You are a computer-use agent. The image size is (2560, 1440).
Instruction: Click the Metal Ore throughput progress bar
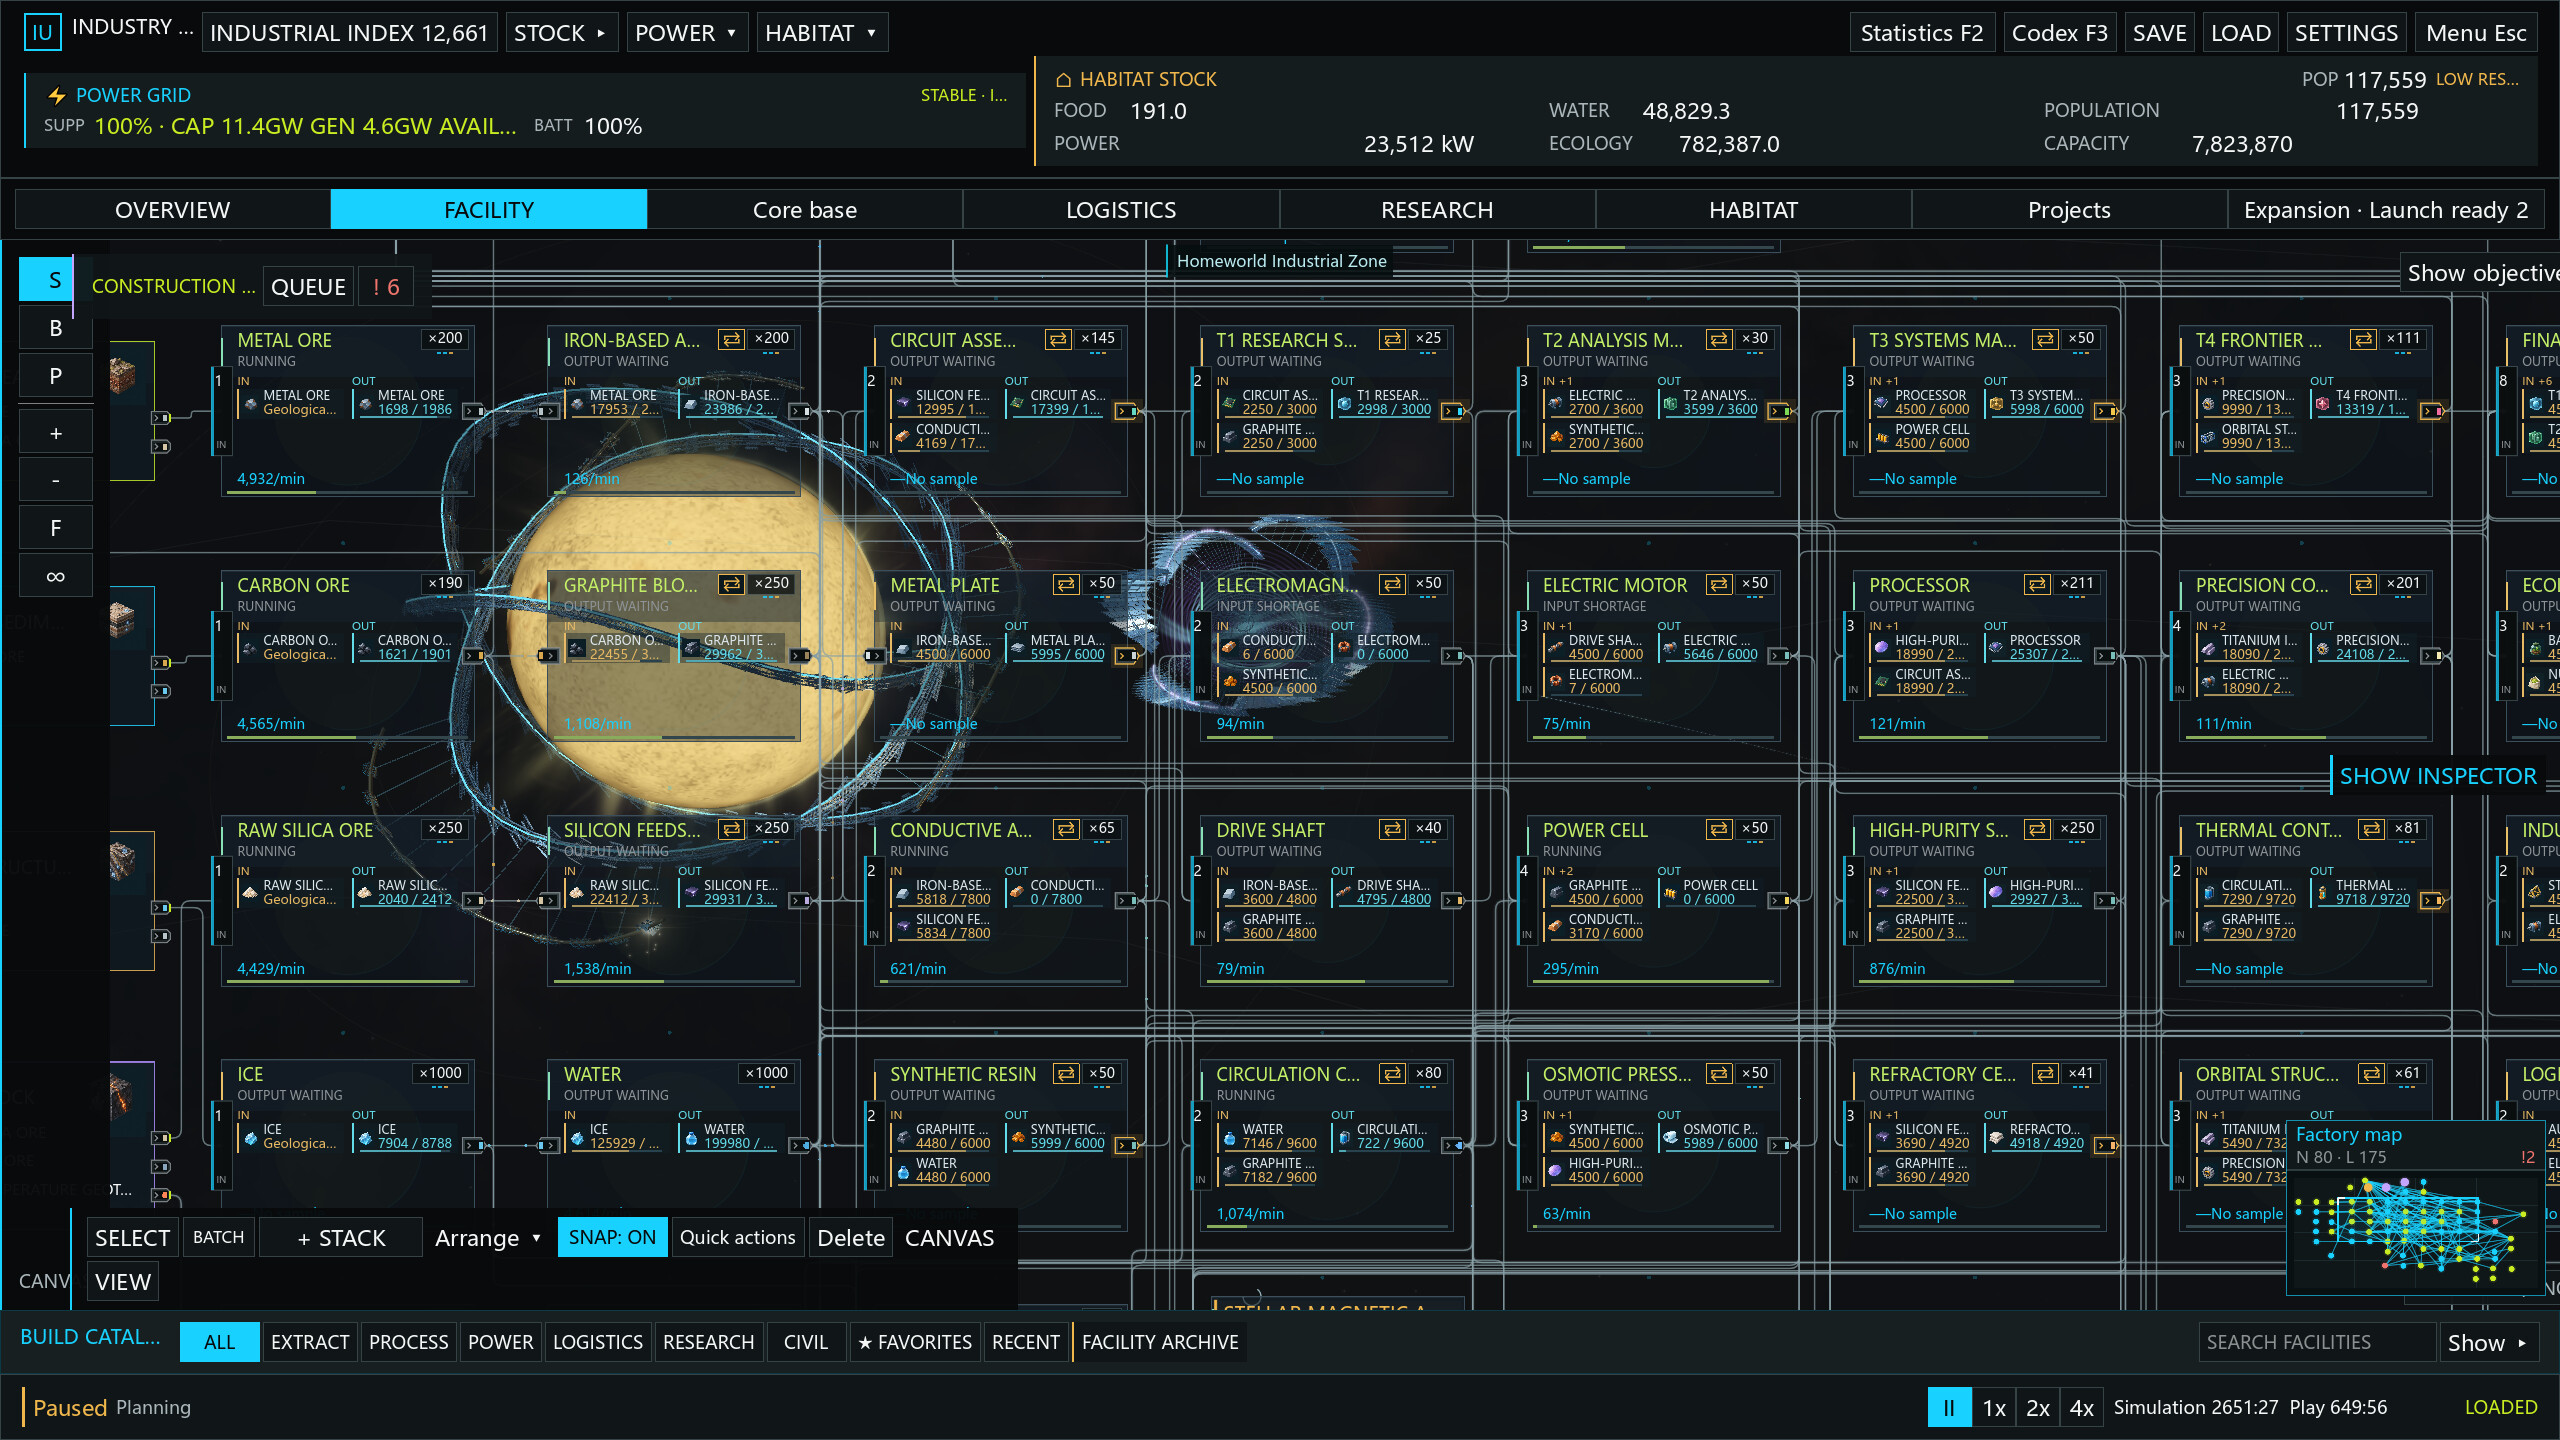[x=347, y=492]
